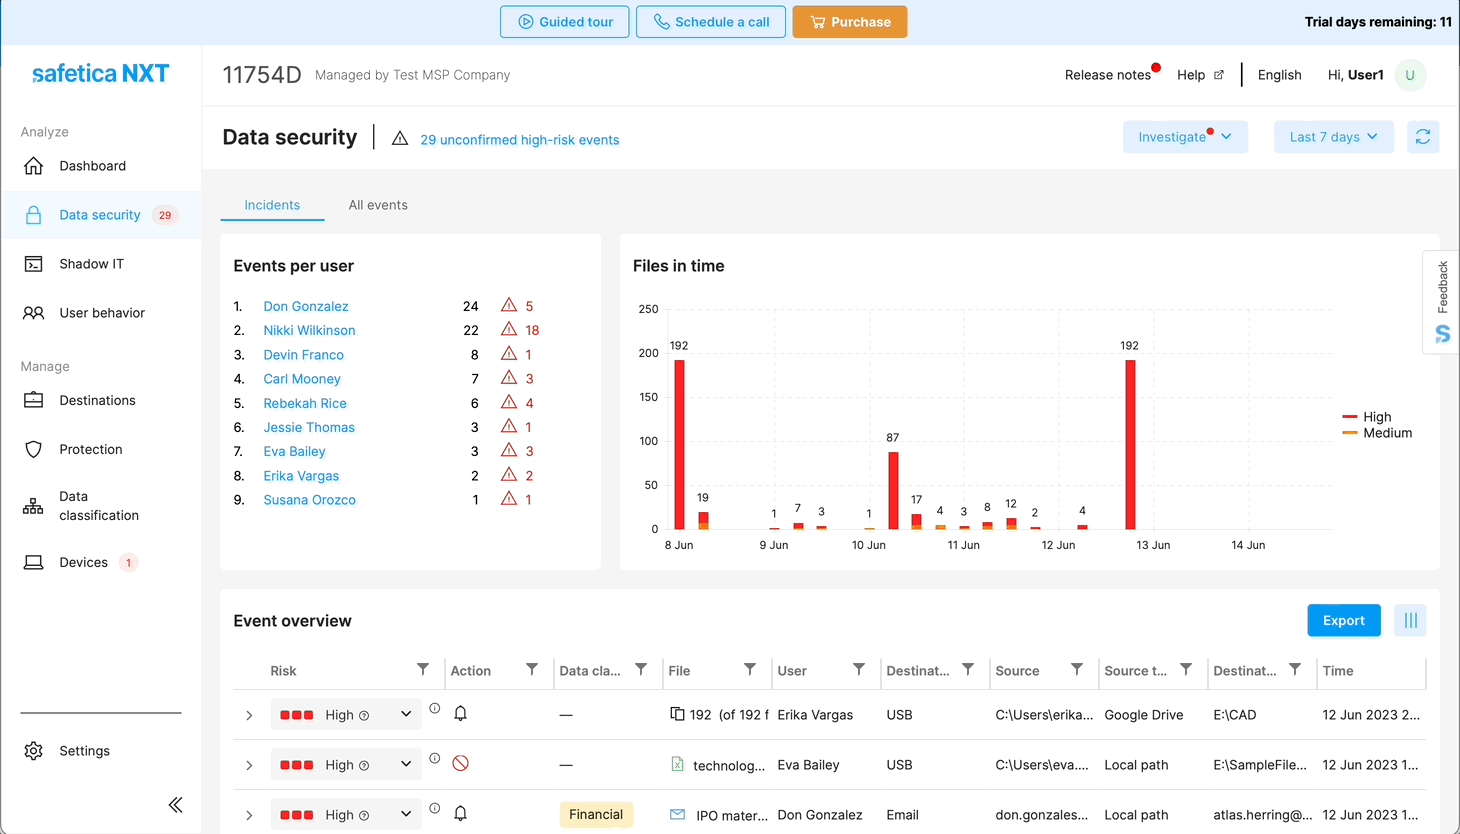Click the Risk column filter icon
The image size is (1460, 834).
click(423, 670)
